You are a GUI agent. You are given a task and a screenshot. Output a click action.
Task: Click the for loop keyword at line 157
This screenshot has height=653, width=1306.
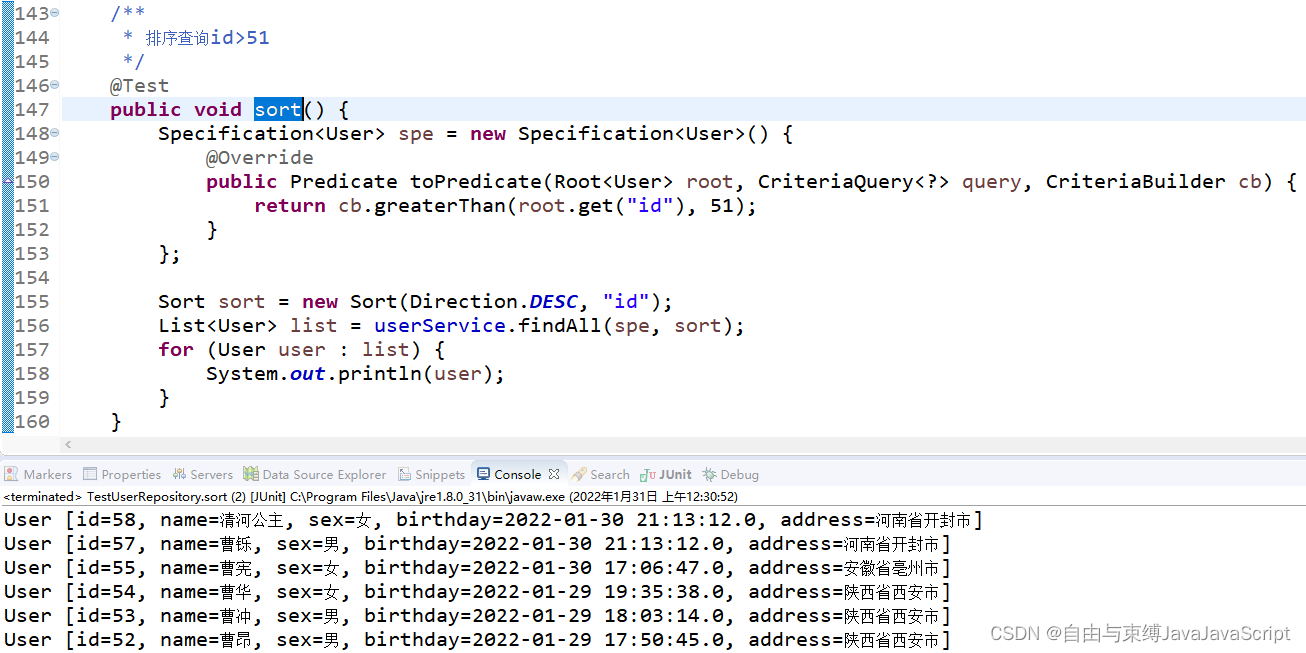click(176, 349)
